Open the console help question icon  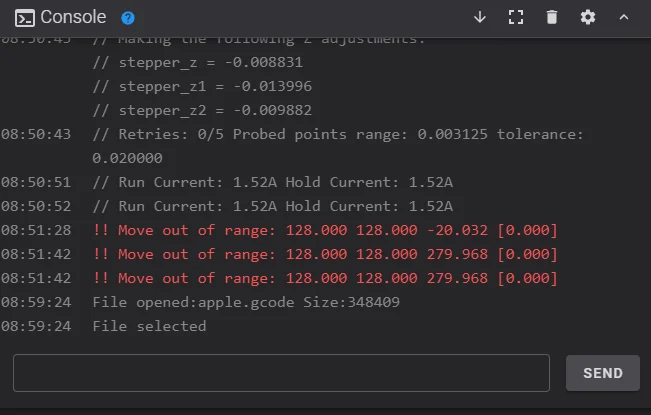pos(127,18)
